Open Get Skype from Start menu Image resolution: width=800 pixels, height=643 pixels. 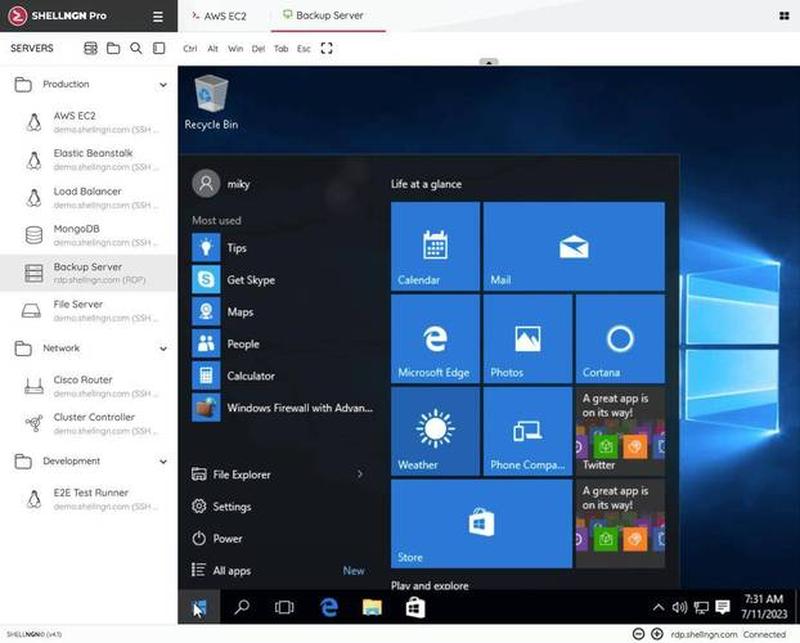tap(283, 280)
